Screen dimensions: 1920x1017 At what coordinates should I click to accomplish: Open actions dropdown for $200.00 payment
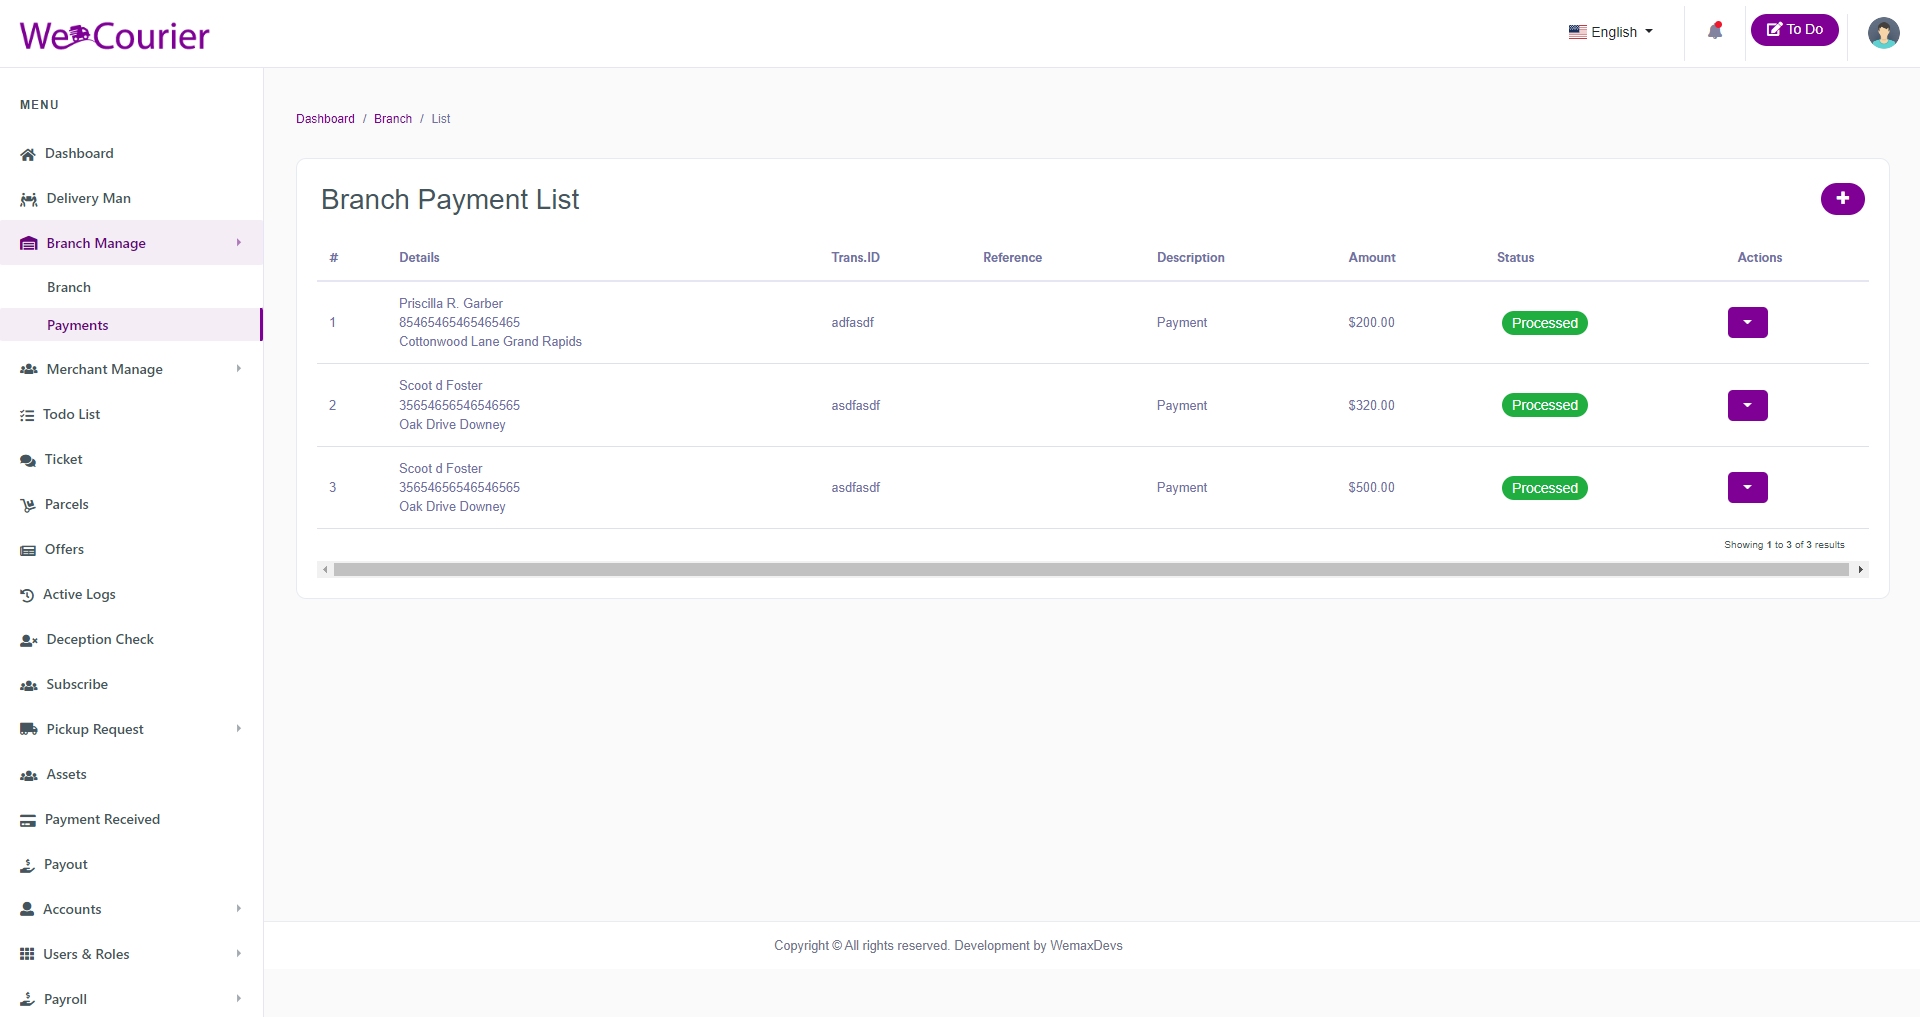point(1747,323)
